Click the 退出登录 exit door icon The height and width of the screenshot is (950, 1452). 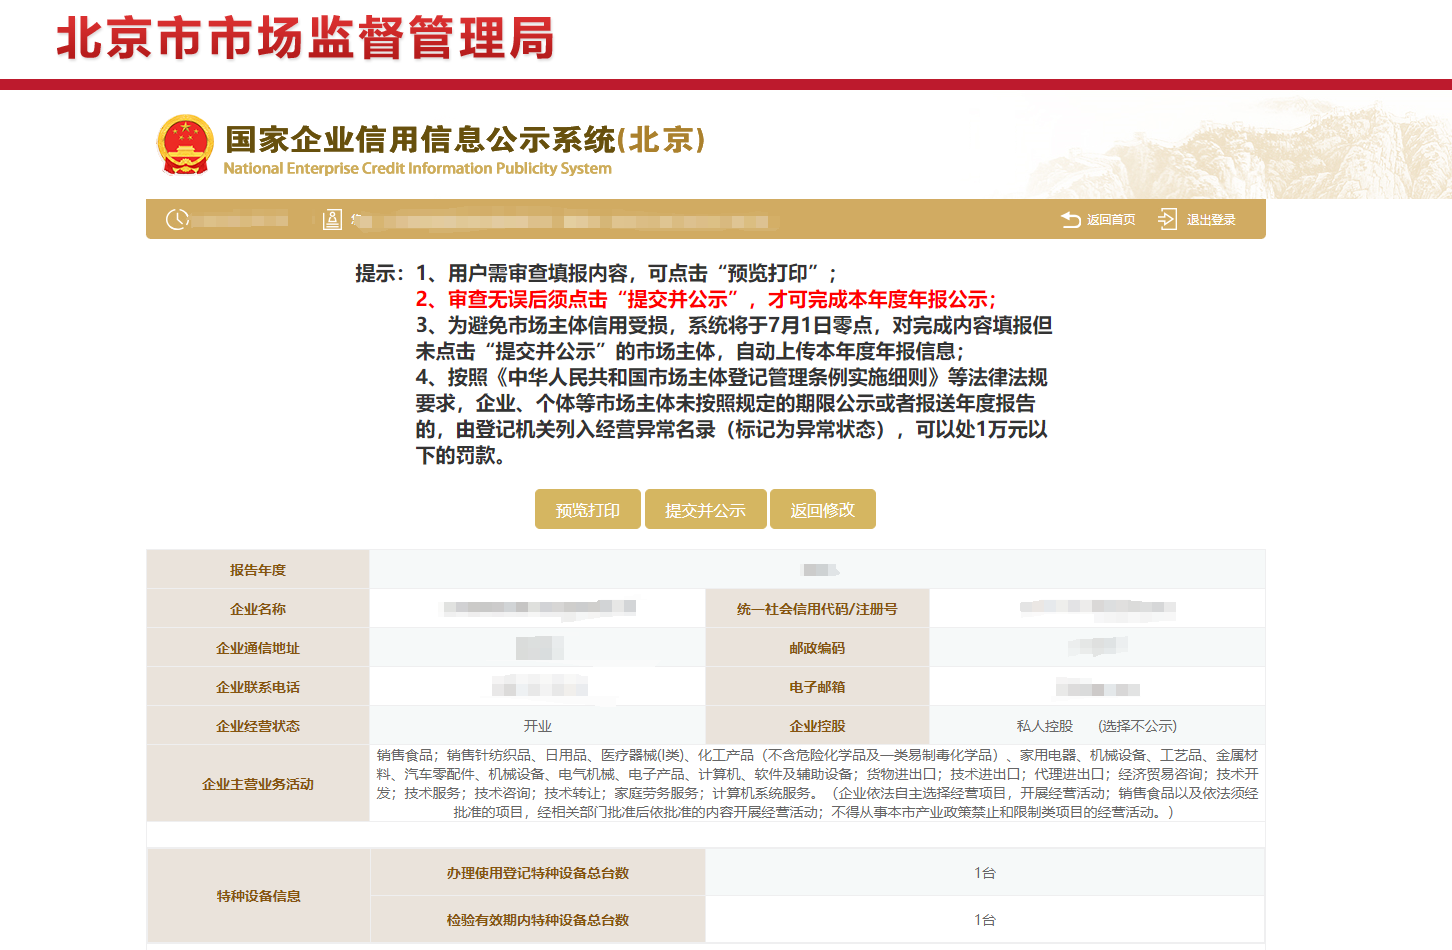(x=1168, y=219)
